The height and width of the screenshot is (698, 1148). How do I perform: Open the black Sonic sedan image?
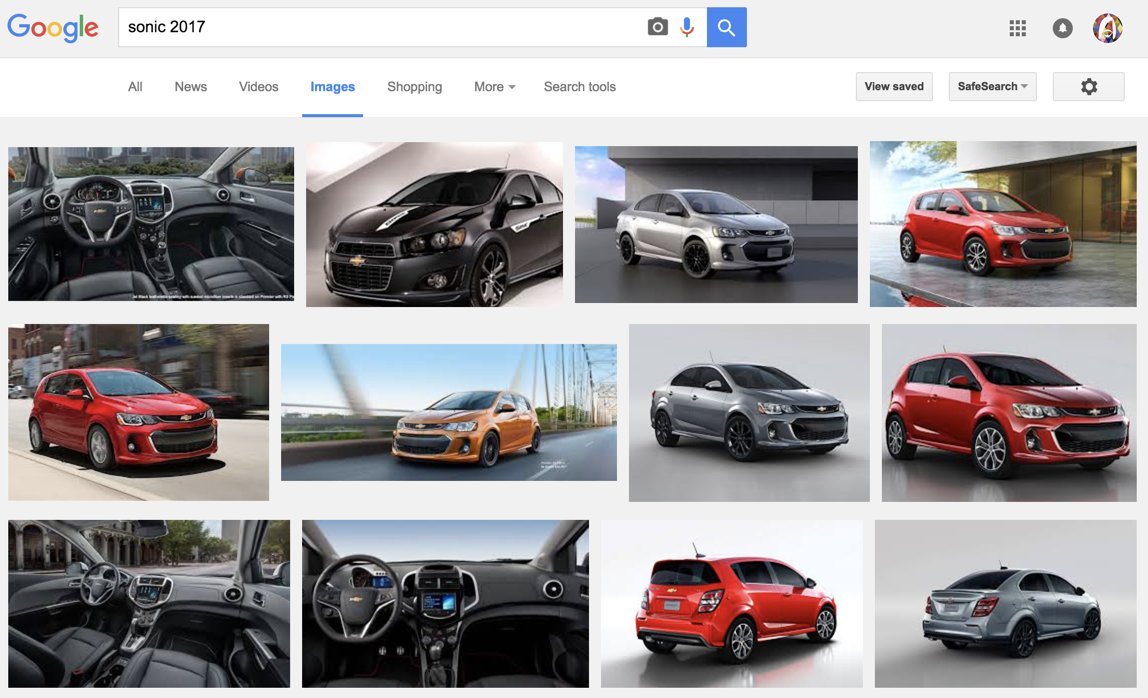click(434, 224)
